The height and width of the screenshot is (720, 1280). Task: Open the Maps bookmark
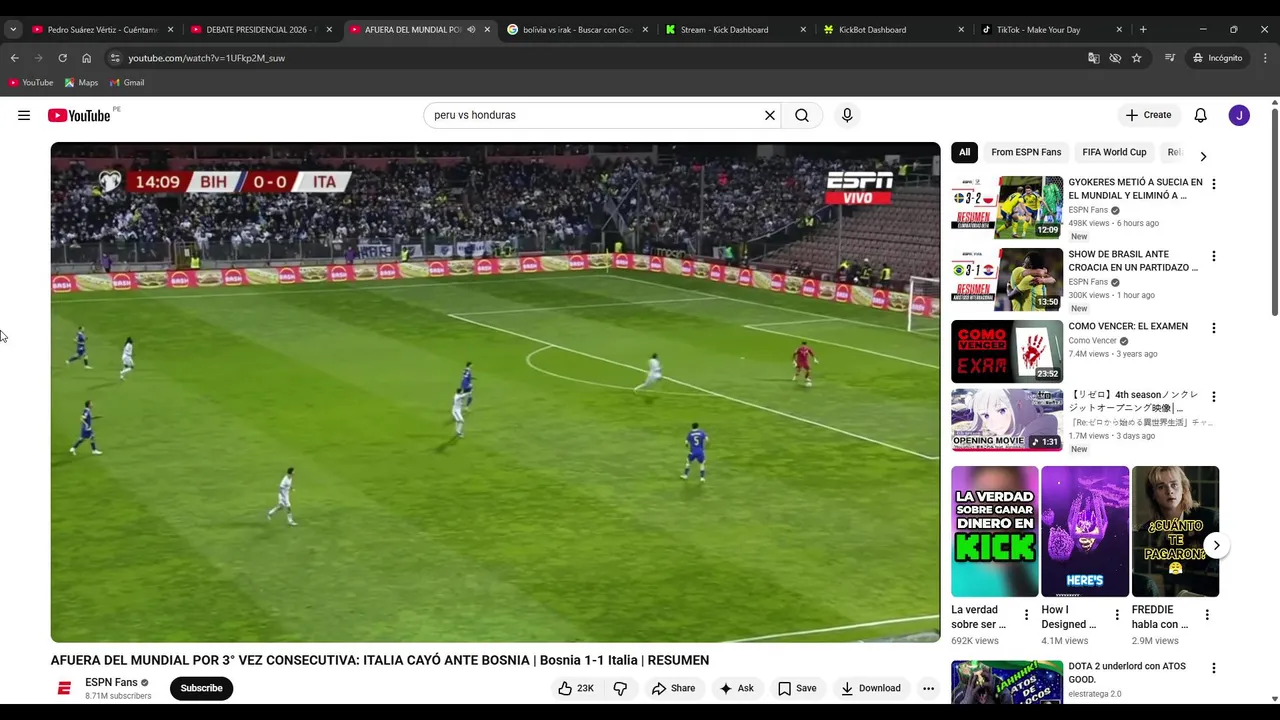click(82, 82)
